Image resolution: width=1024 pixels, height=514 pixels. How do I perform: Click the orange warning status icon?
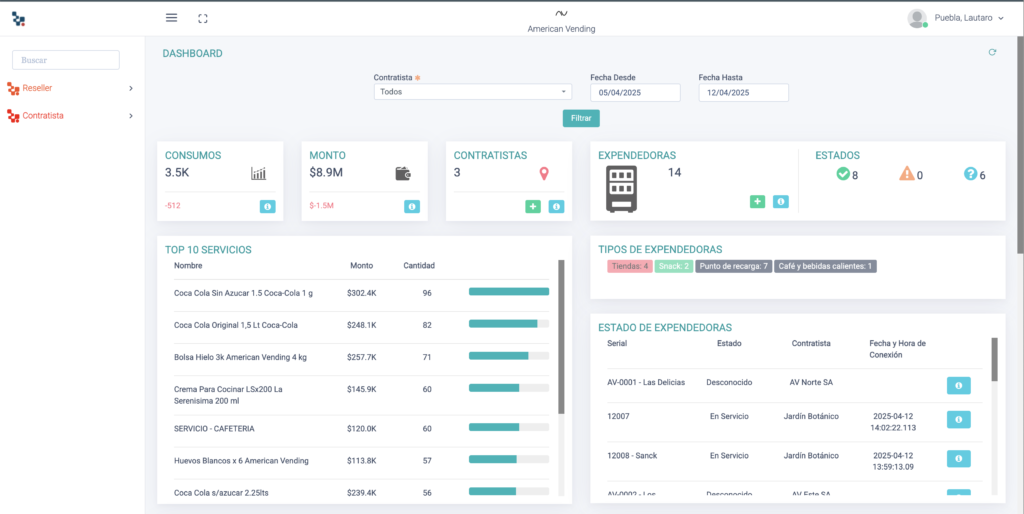pos(907,174)
